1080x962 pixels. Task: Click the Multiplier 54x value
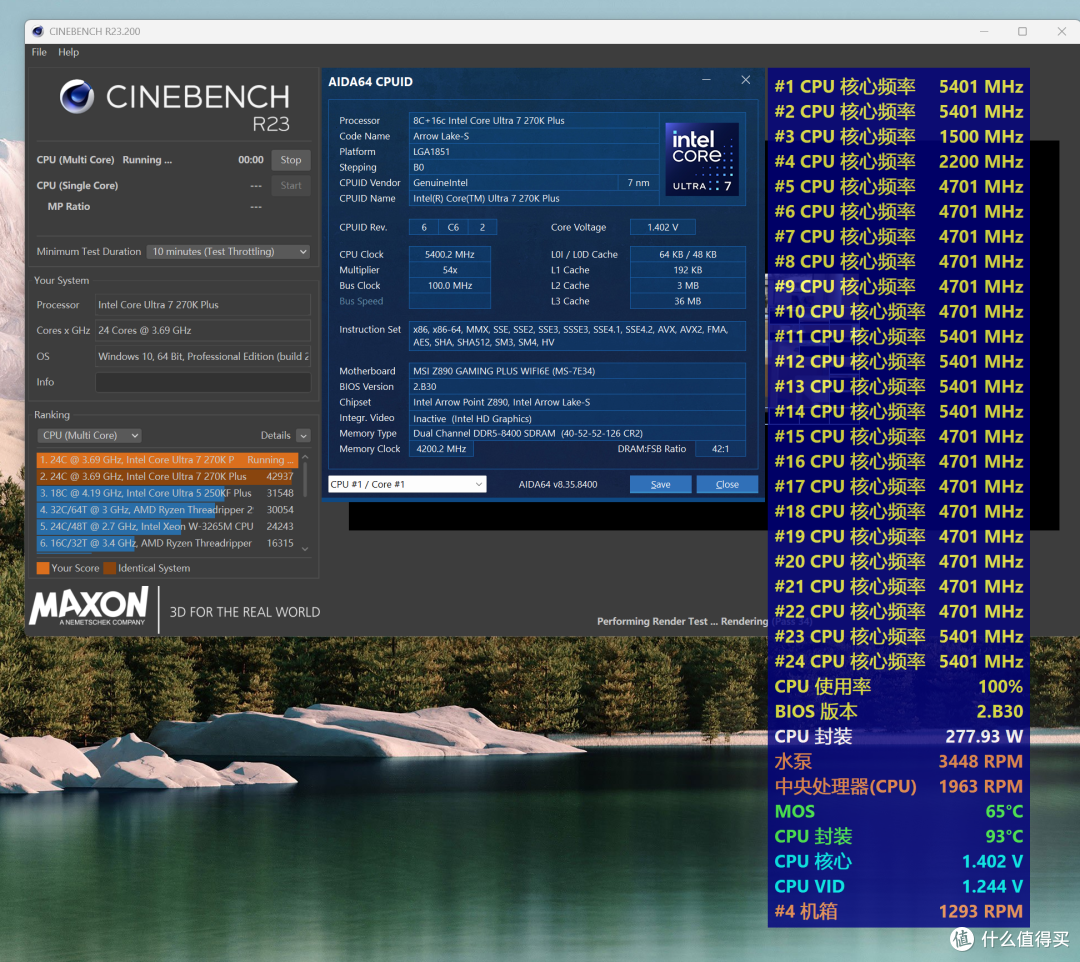coord(450,270)
